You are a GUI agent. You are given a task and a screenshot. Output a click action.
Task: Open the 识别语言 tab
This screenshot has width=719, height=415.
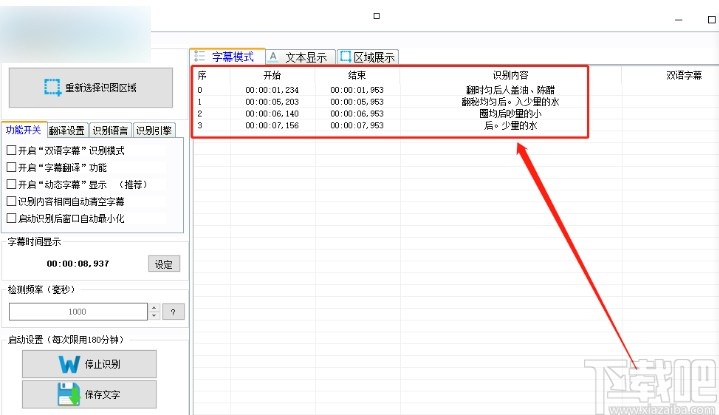pos(111,131)
